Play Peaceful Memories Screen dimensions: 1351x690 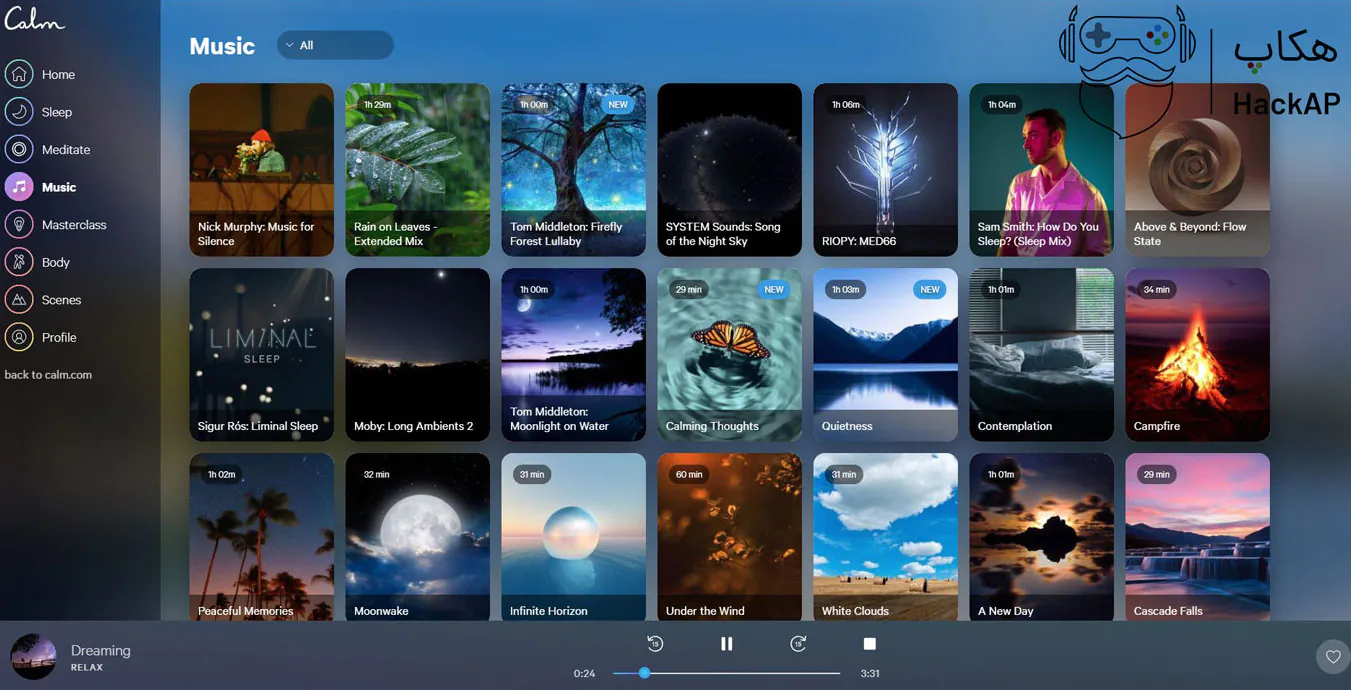tap(262, 537)
